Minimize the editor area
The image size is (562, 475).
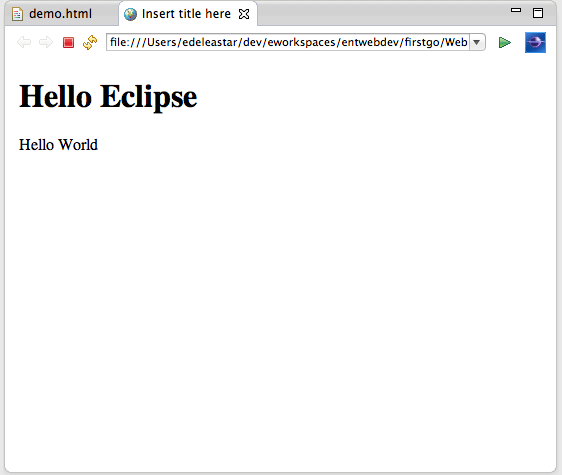pyautogui.click(x=516, y=10)
